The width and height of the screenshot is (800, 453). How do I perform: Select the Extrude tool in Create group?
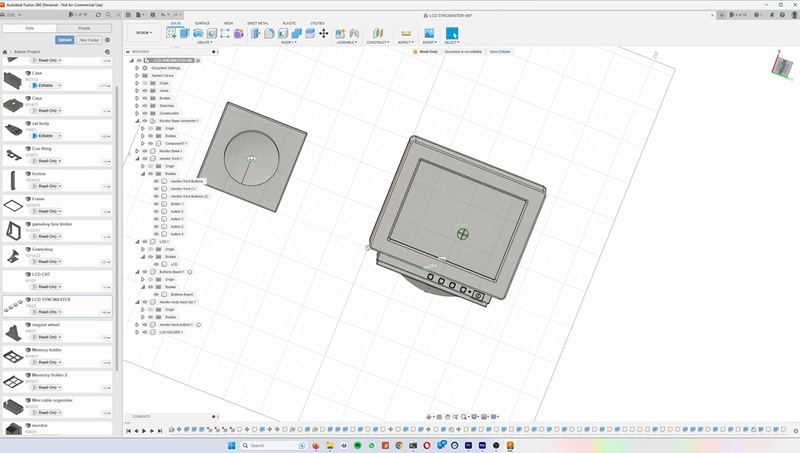coord(184,33)
